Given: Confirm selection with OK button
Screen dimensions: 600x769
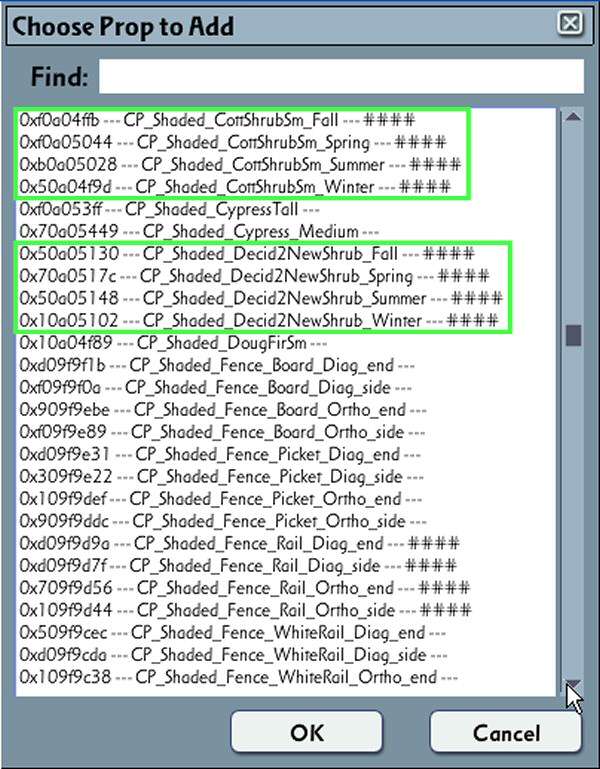Looking at the screenshot, I should click(x=307, y=732).
